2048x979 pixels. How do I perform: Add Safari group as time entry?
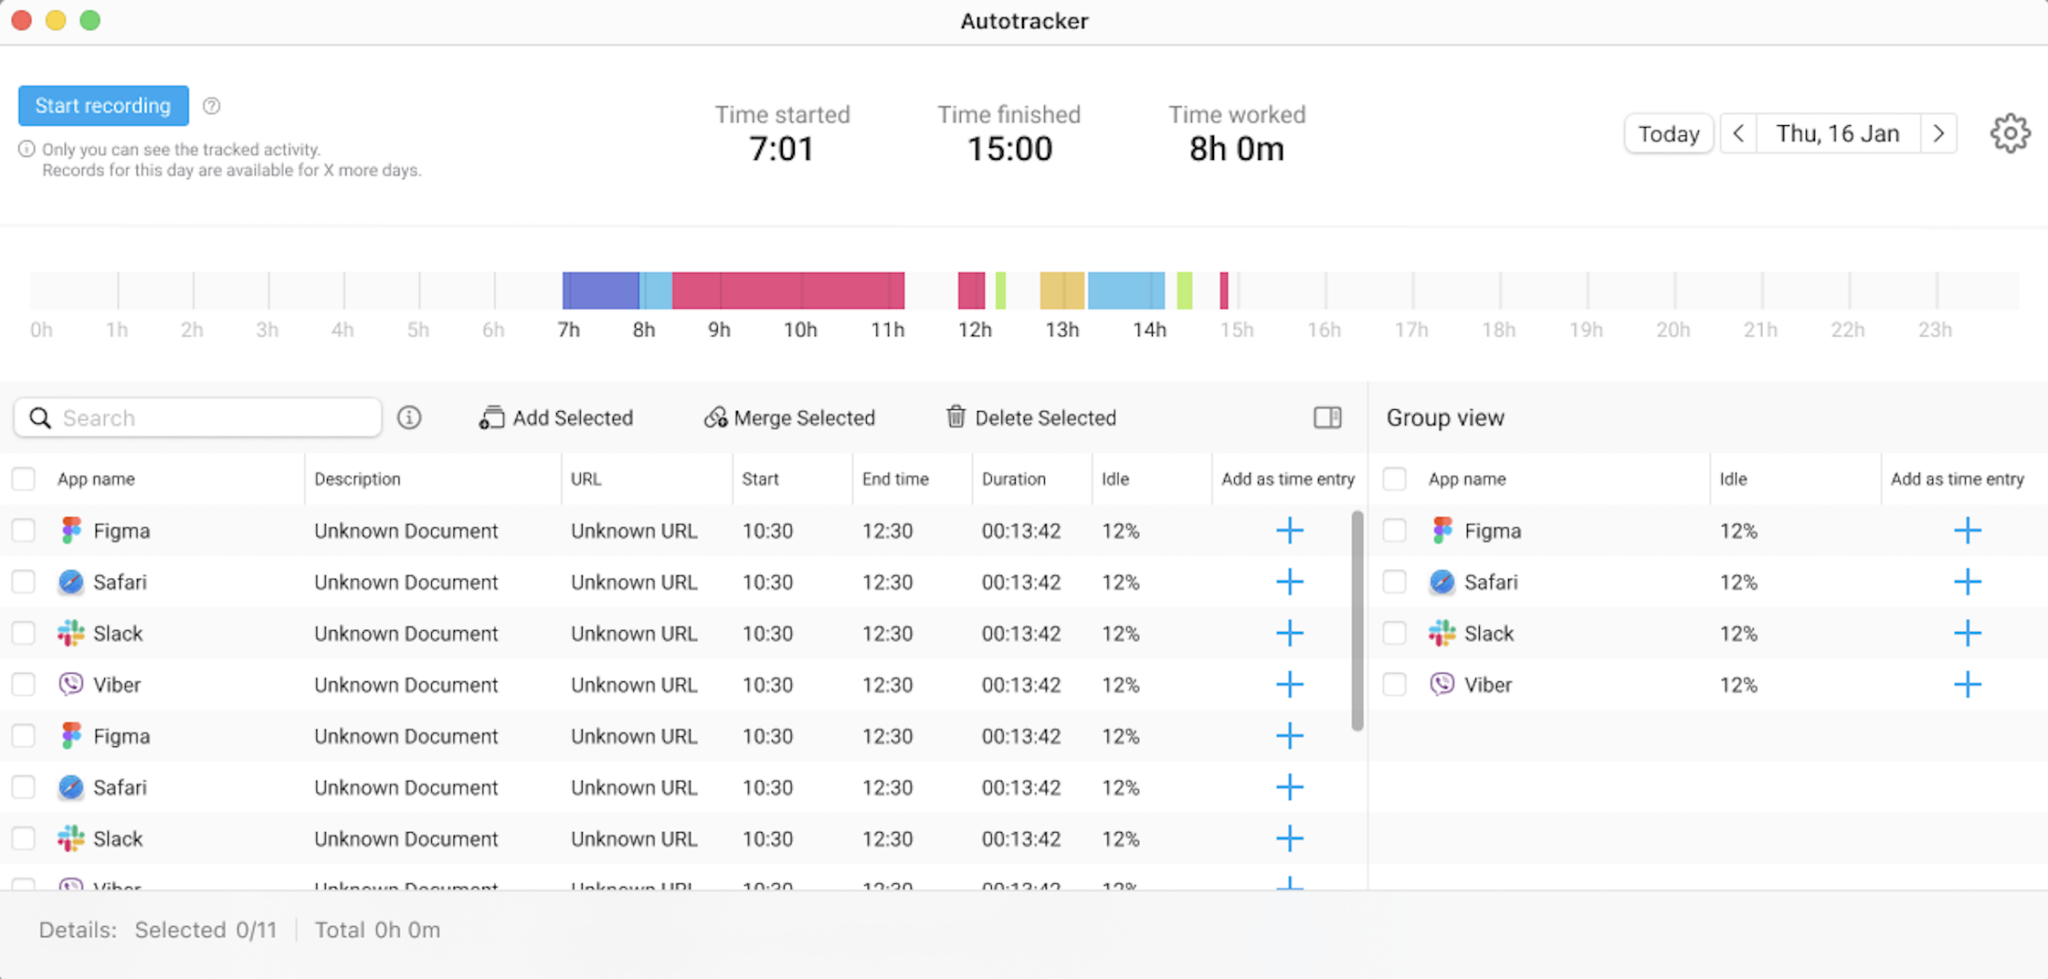point(1967,582)
